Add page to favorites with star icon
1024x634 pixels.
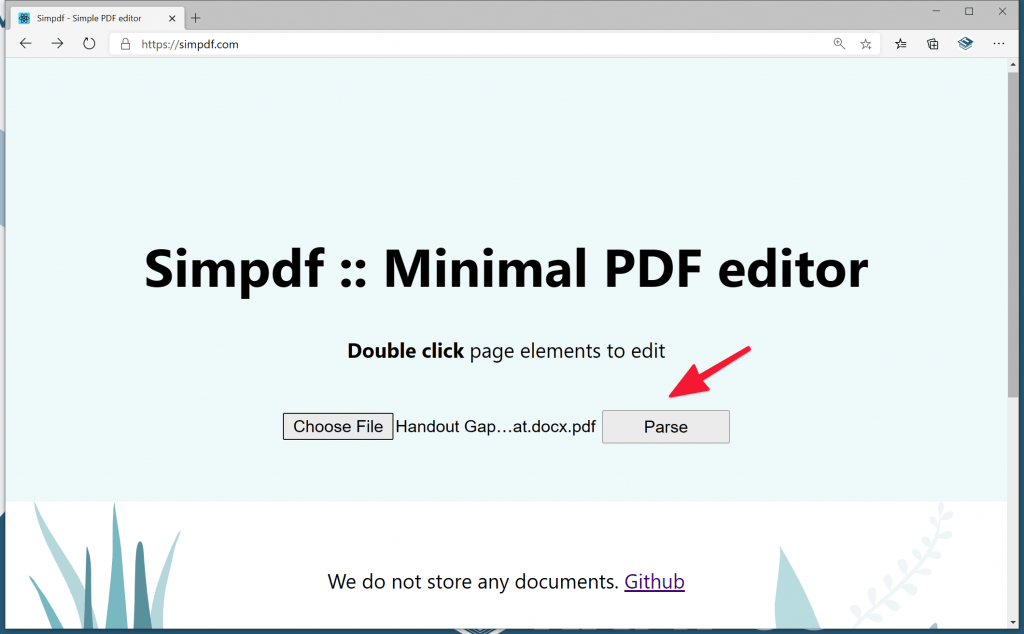[x=866, y=44]
